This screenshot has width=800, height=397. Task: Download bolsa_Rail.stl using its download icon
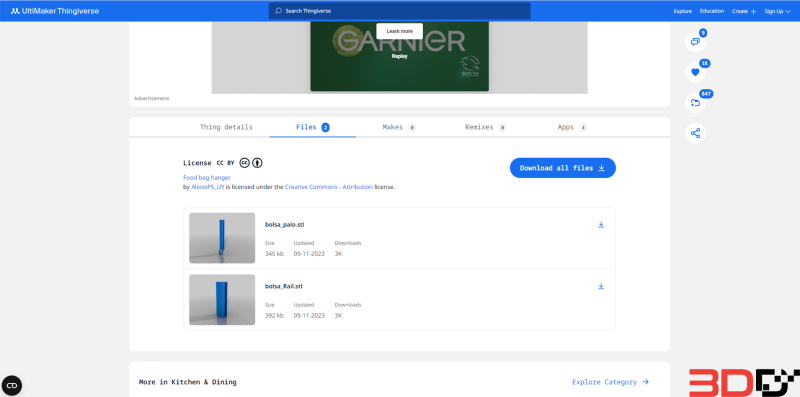[x=601, y=286]
